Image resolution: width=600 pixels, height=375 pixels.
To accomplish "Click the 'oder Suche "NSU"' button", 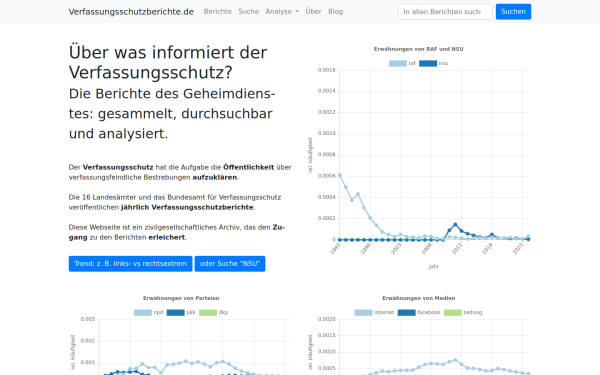I will click(230, 264).
